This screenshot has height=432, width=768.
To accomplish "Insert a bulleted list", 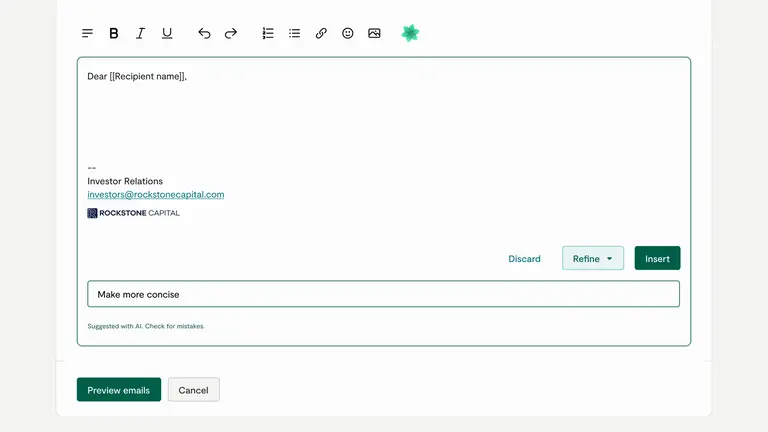I will click(x=294, y=33).
